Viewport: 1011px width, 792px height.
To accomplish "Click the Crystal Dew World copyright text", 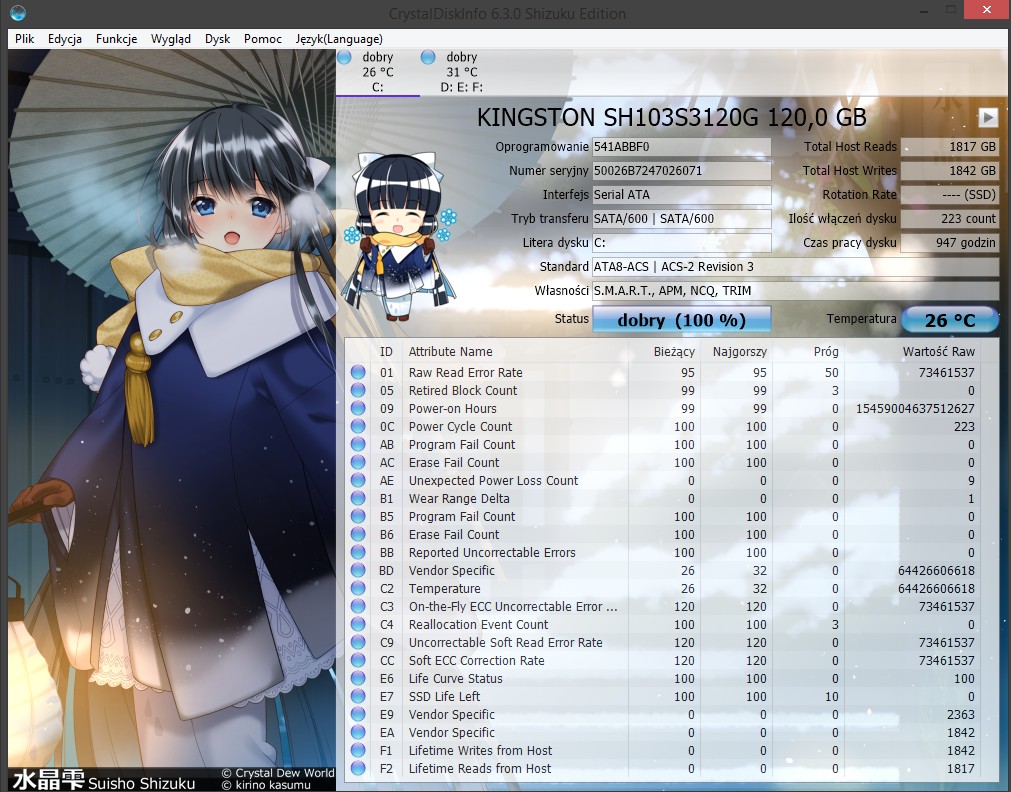I will 278,773.
